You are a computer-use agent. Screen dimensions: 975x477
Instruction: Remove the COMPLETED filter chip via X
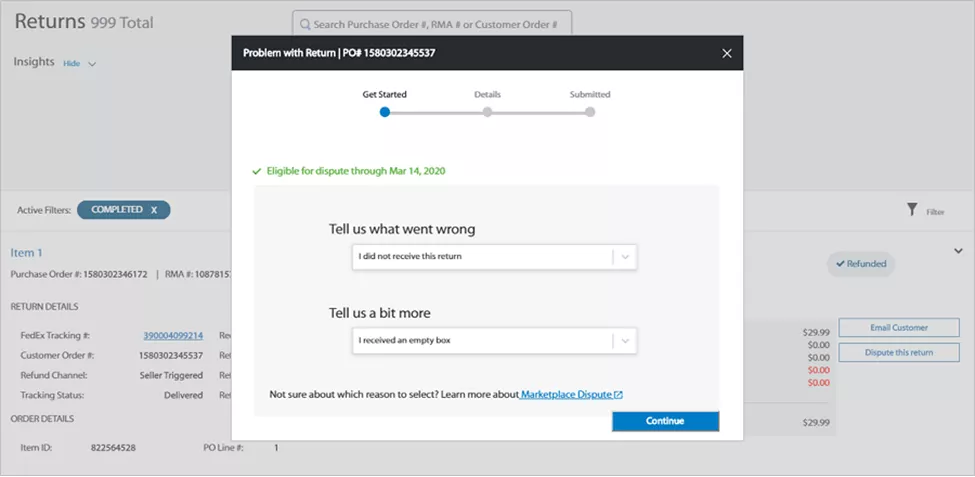(154, 210)
